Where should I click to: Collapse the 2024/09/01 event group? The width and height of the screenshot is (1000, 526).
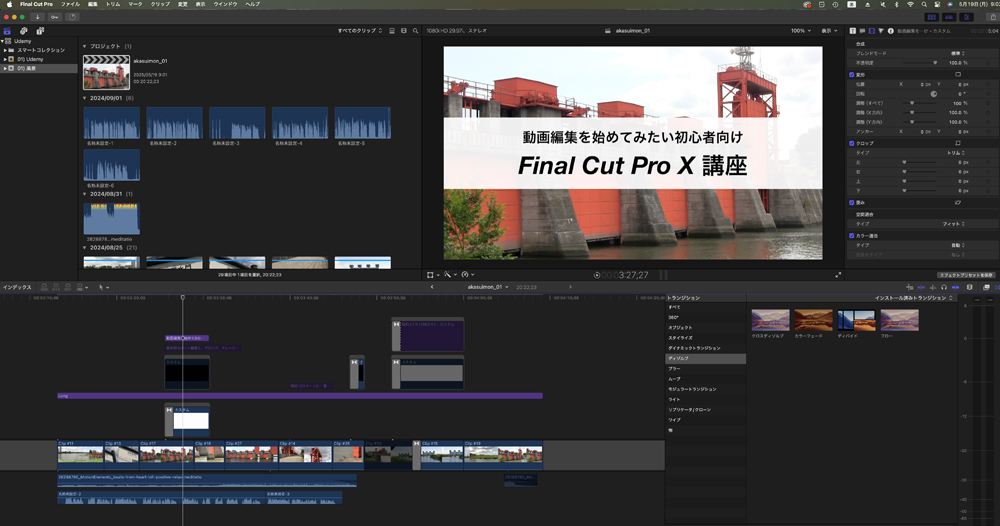(84, 98)
